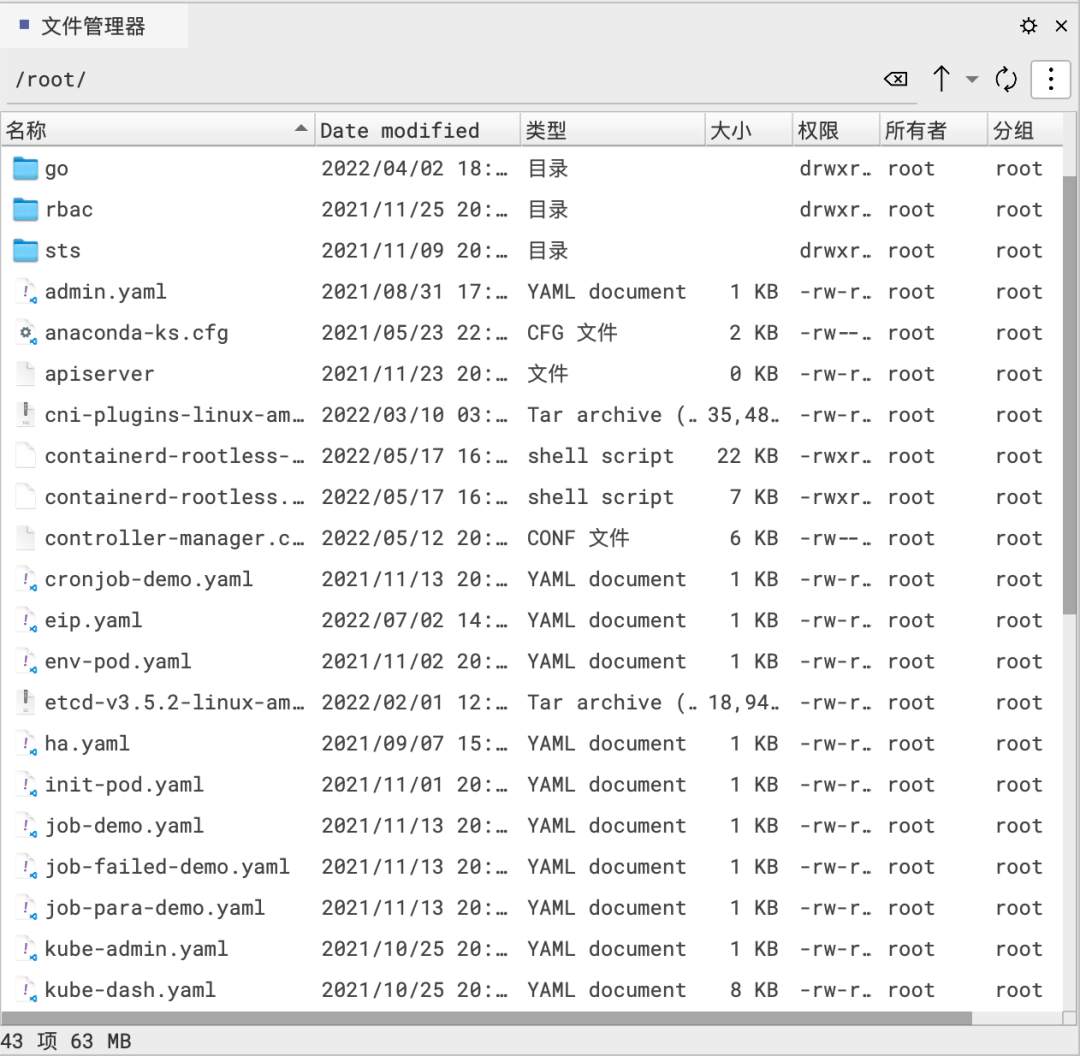The width and height of the screenshot is (1080, 1056).
Task: Sort by the 大小 column header
Action: tap(749, 130)
